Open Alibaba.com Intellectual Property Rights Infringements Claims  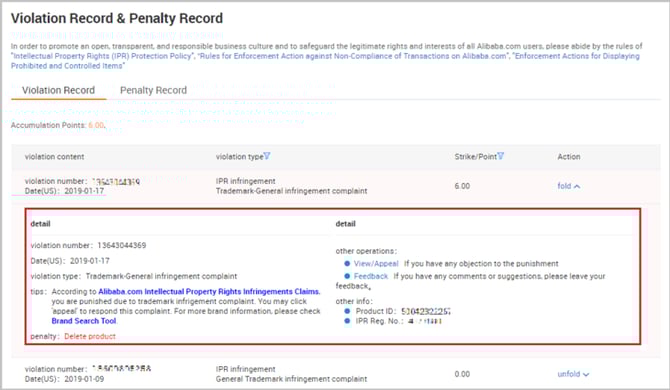pos(209,292)
